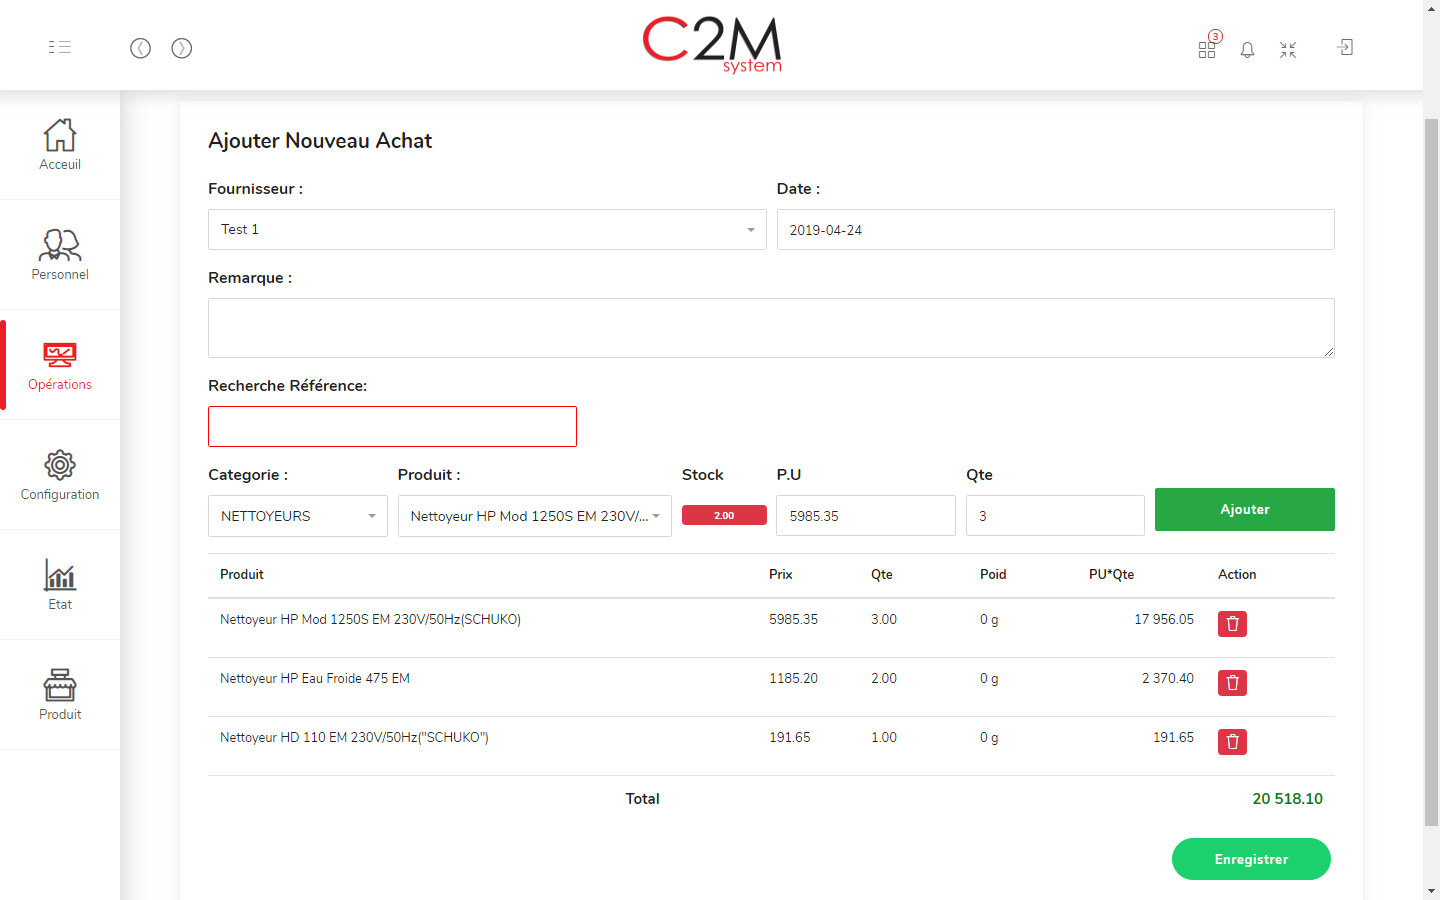Go to Acceuil in the sidebar

tap(60, 145)
